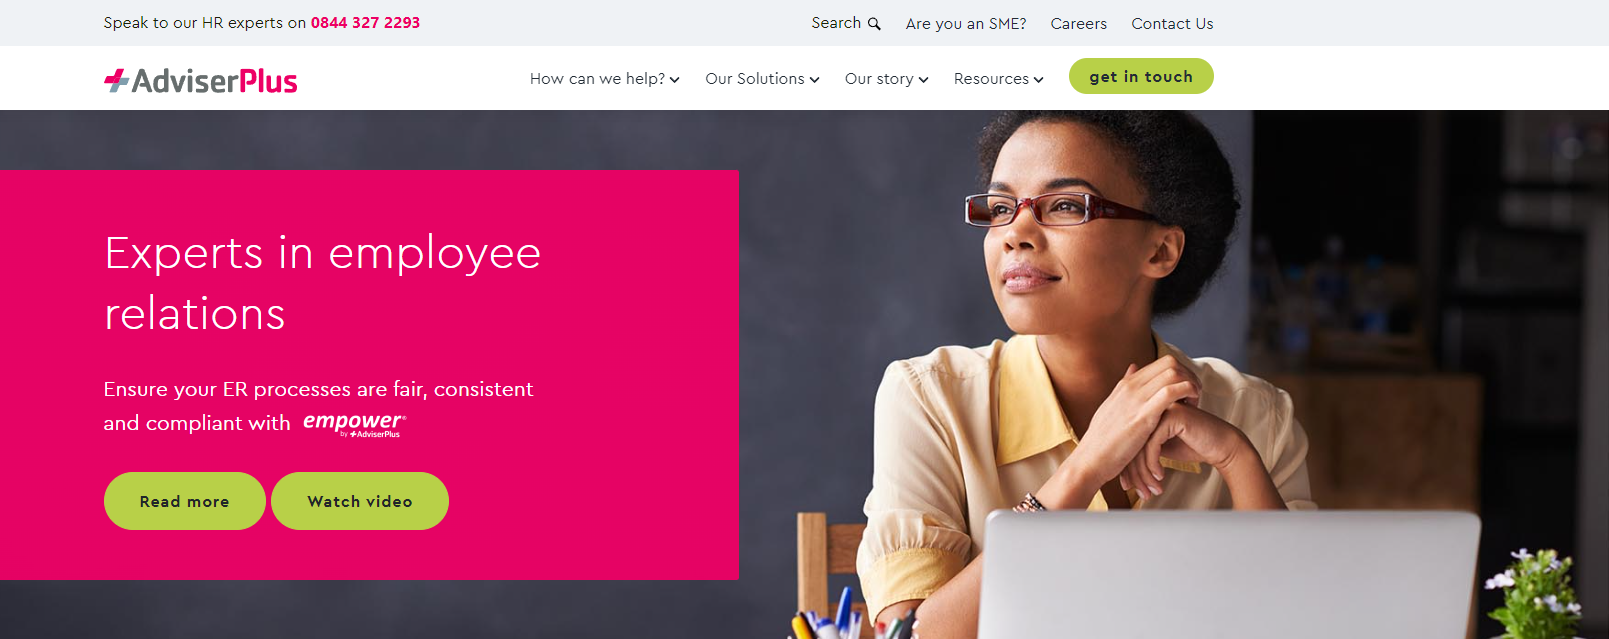1609x639 pixels.
Task: Click the AdviserPlus wordmark to go home
Action: coord(215,81)
